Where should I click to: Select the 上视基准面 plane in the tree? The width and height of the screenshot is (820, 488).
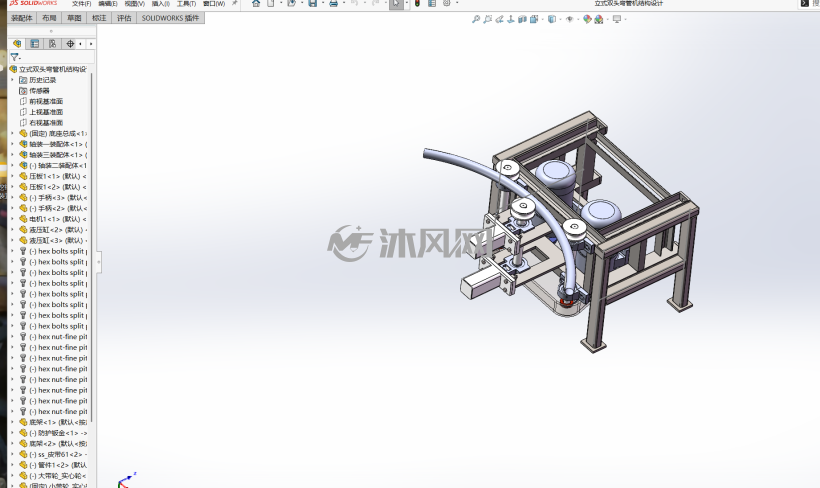pyautogui.click(x=46, y=112)
